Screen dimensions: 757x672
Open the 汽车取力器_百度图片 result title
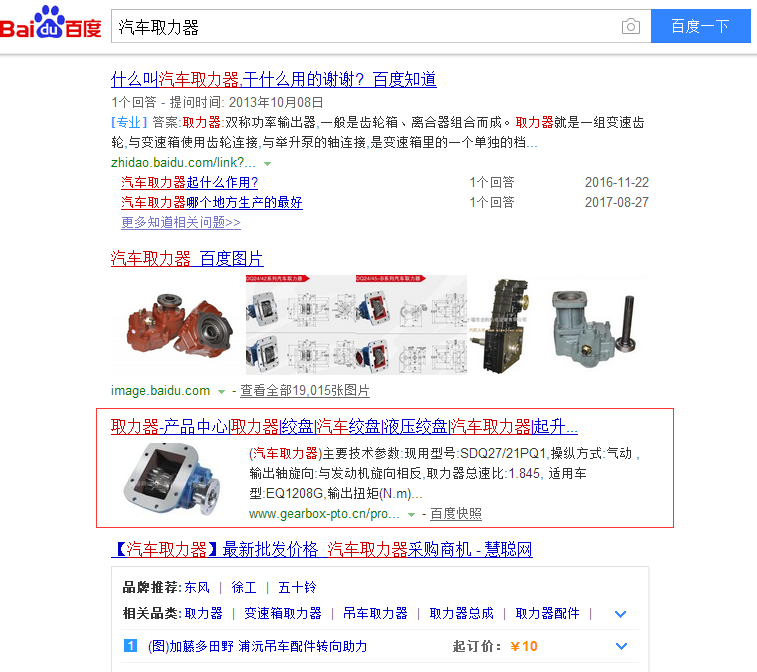[187, 259]
